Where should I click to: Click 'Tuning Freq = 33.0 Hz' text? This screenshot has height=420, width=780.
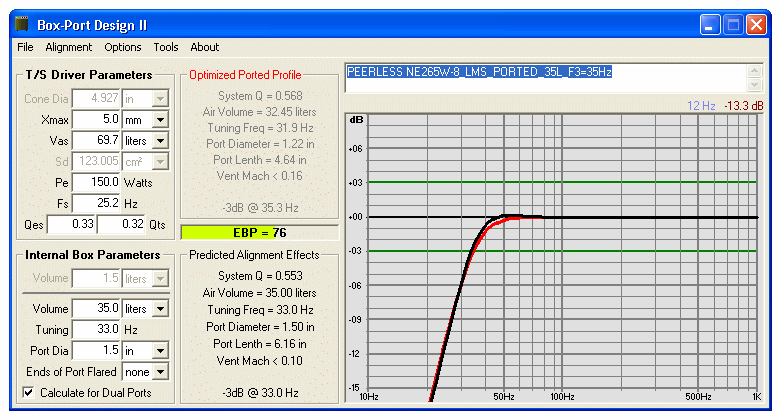pyautogui.click(x=260, y=310)
